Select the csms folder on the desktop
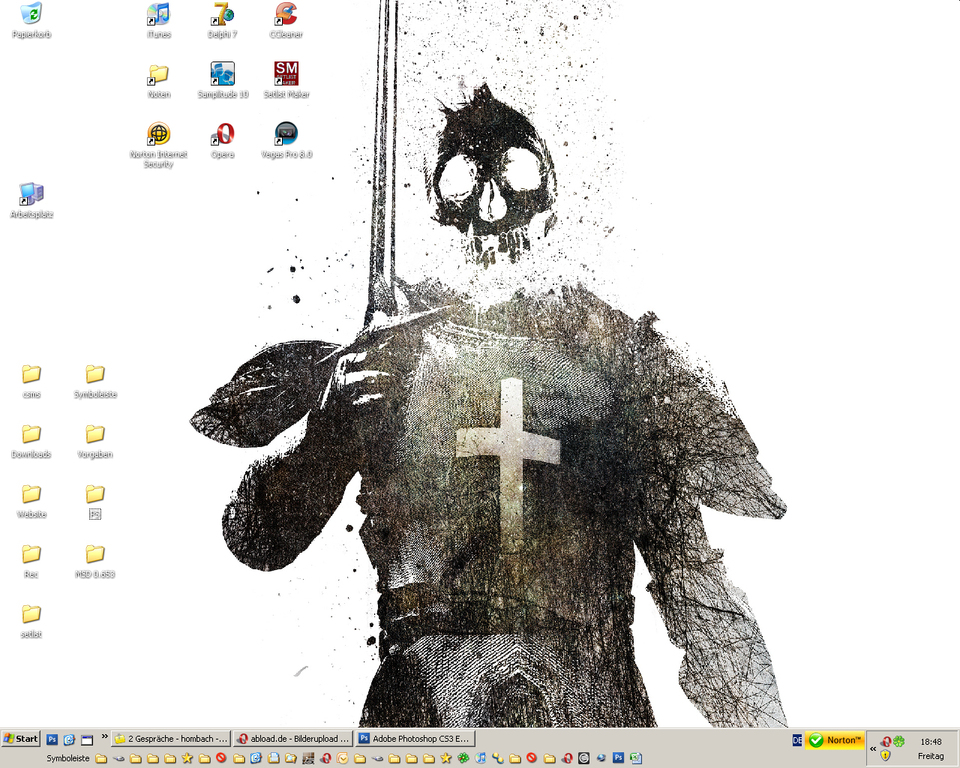Image resolution: width=960 pixels, height=768 pixels. [31, 380]
